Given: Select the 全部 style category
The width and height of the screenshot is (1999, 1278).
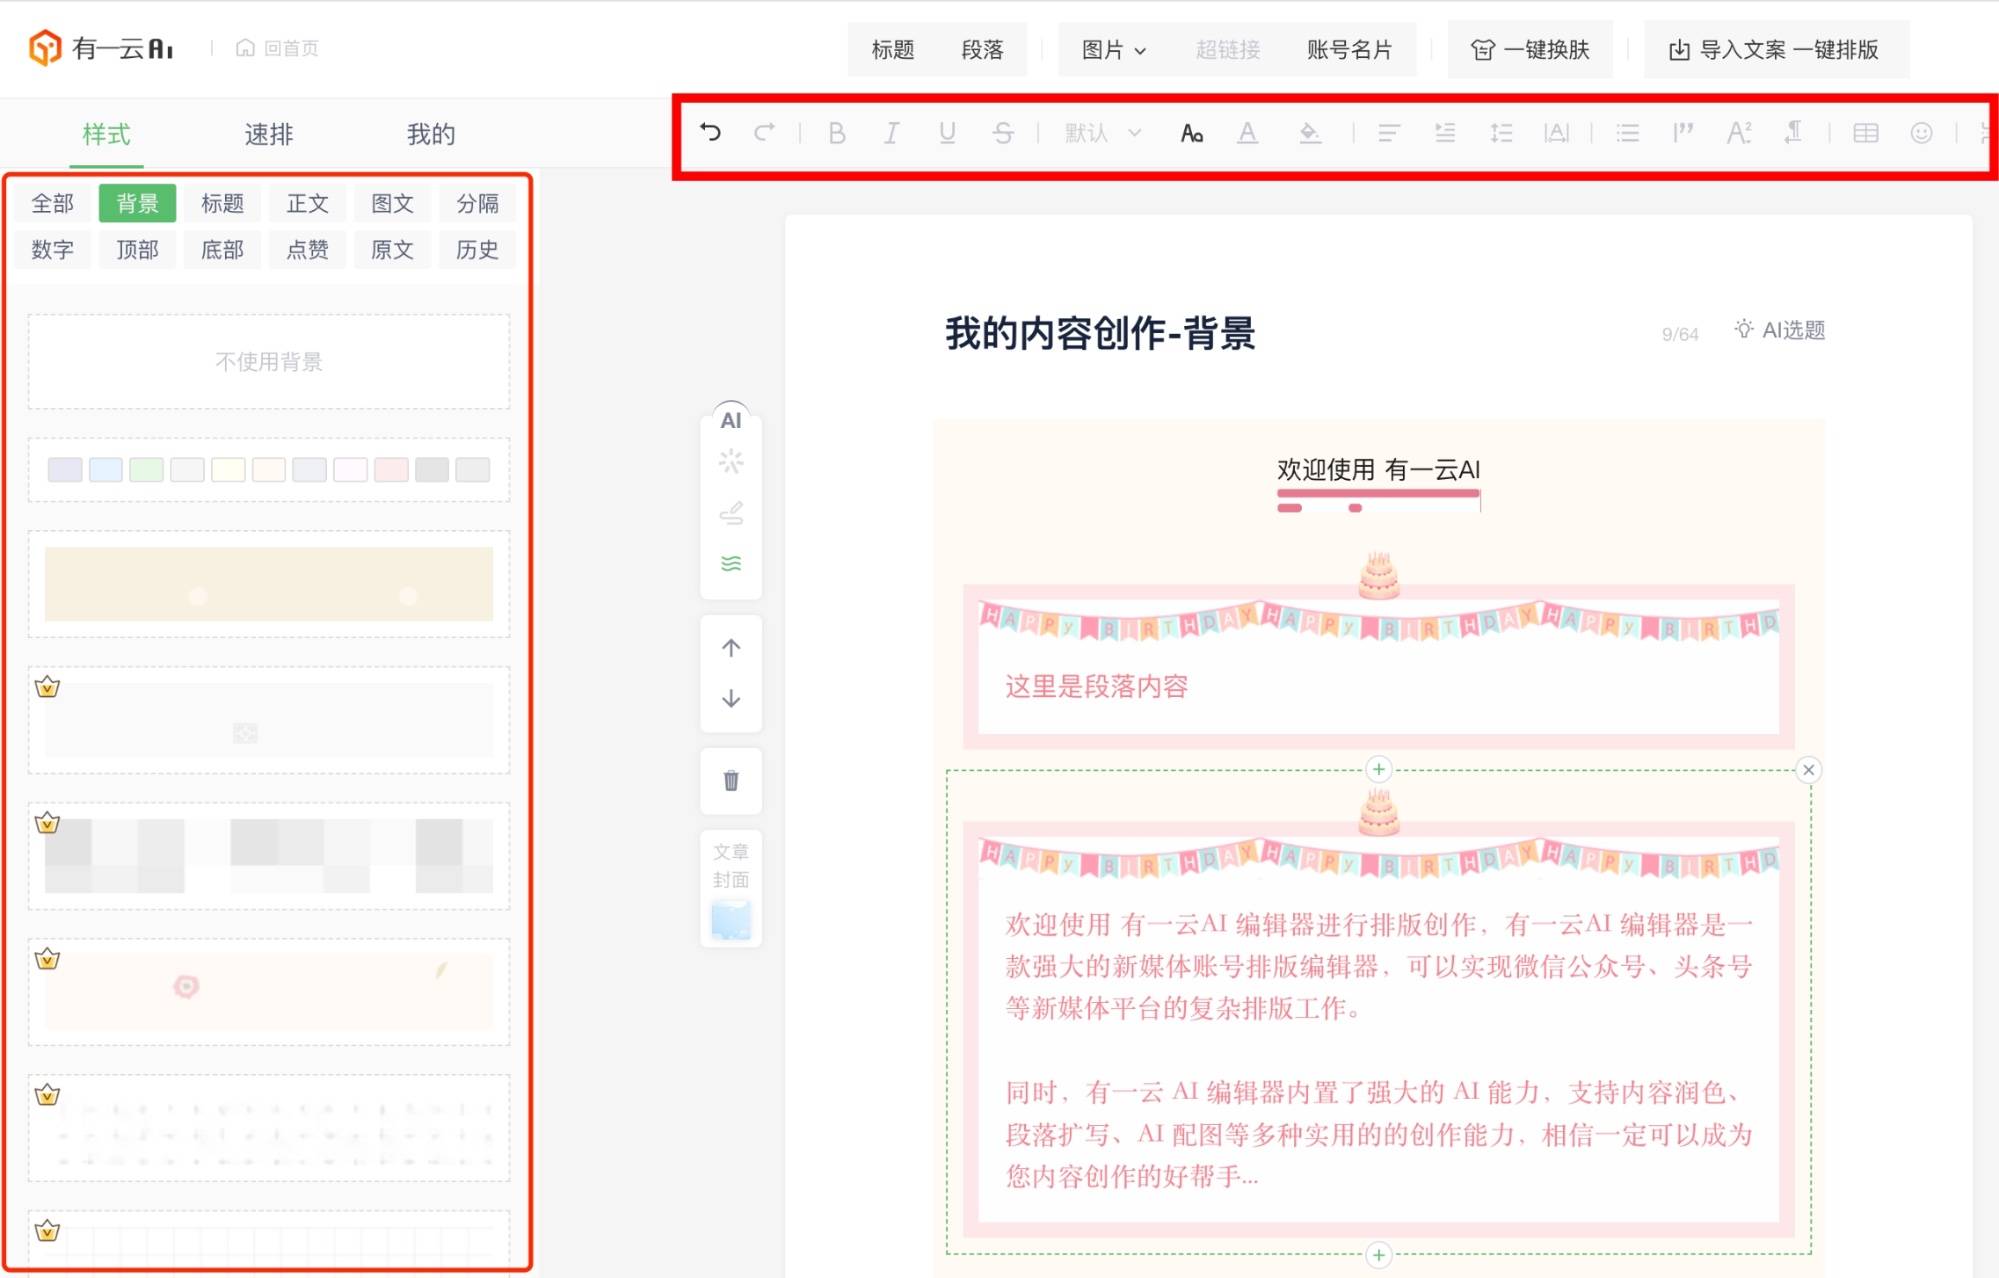Looking at the screenshot, I should (x=53, y=203).
